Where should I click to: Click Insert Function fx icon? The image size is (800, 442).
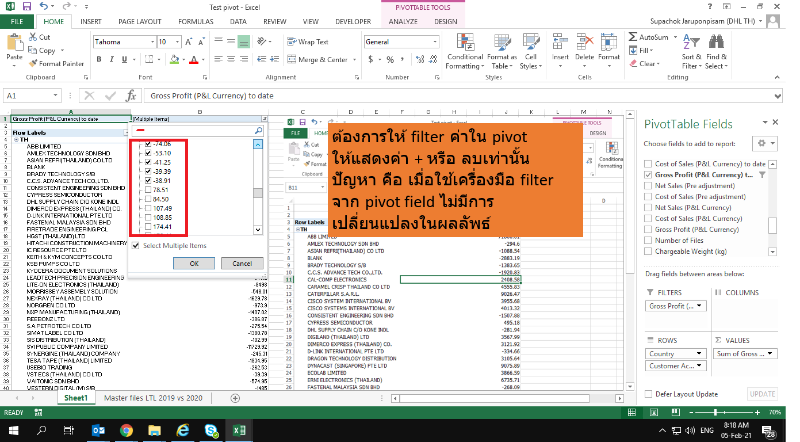(131, 95)
